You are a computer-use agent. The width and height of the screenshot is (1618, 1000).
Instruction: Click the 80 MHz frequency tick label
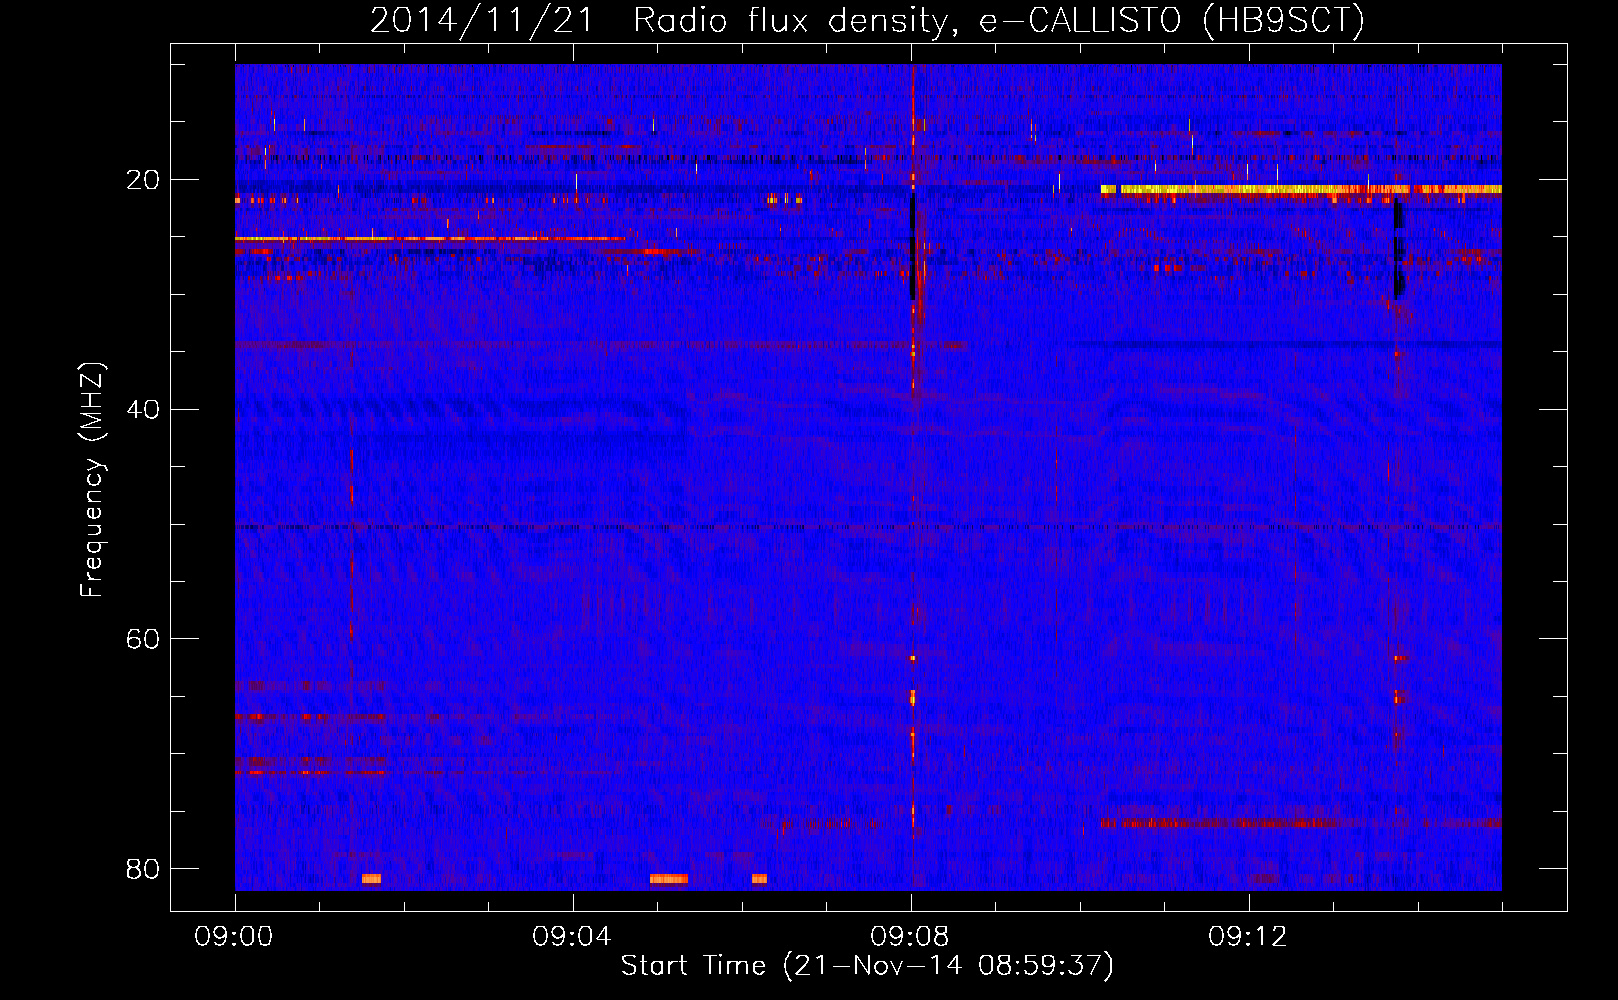coord(143,868)
